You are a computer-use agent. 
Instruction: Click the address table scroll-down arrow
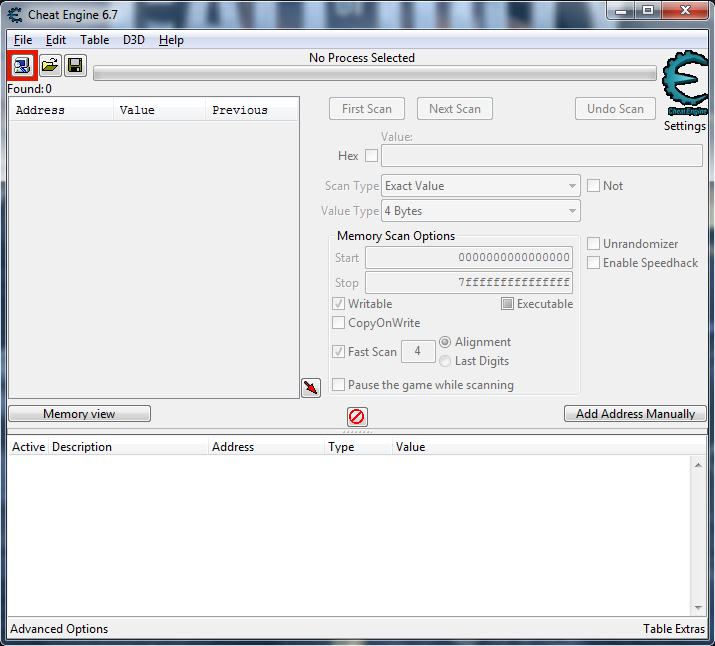pyautogui.click(x=698, y=608)
